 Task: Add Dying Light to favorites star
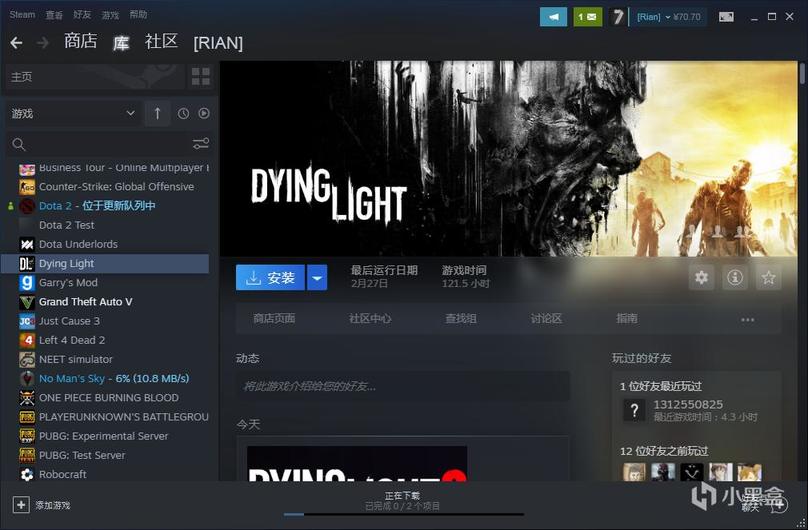pos(768,278)
